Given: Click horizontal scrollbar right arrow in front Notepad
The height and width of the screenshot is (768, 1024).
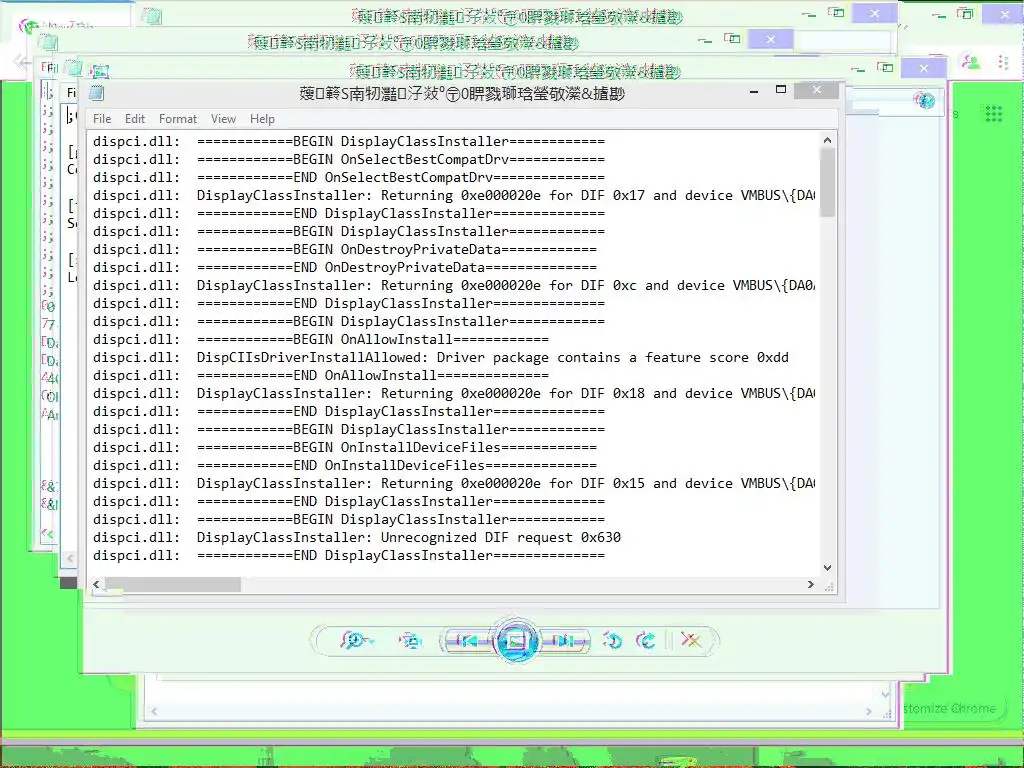Looking at the screenshot, I should coord(810,584).
